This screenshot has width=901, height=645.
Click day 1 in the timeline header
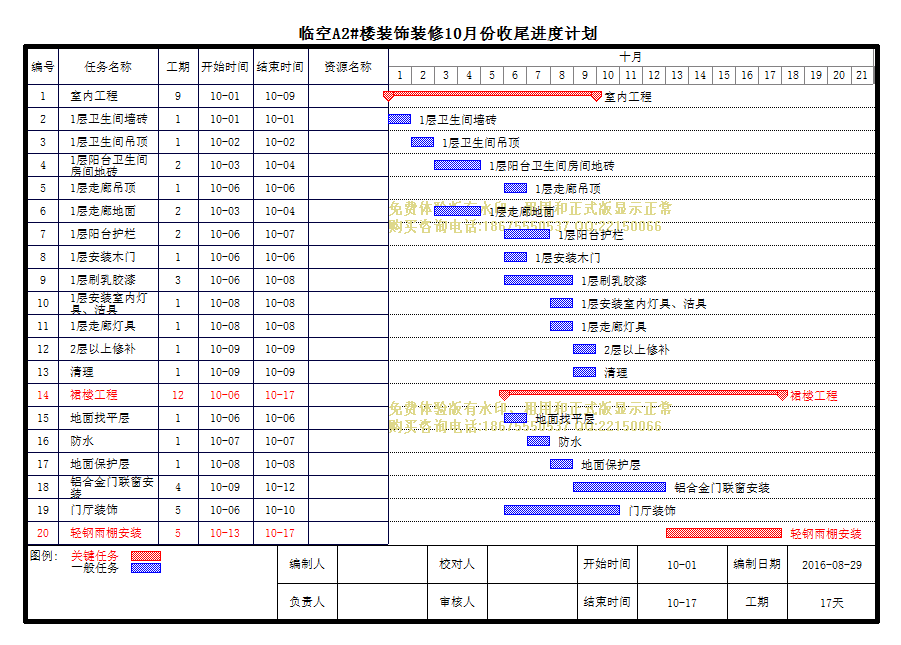coord(400,75)
